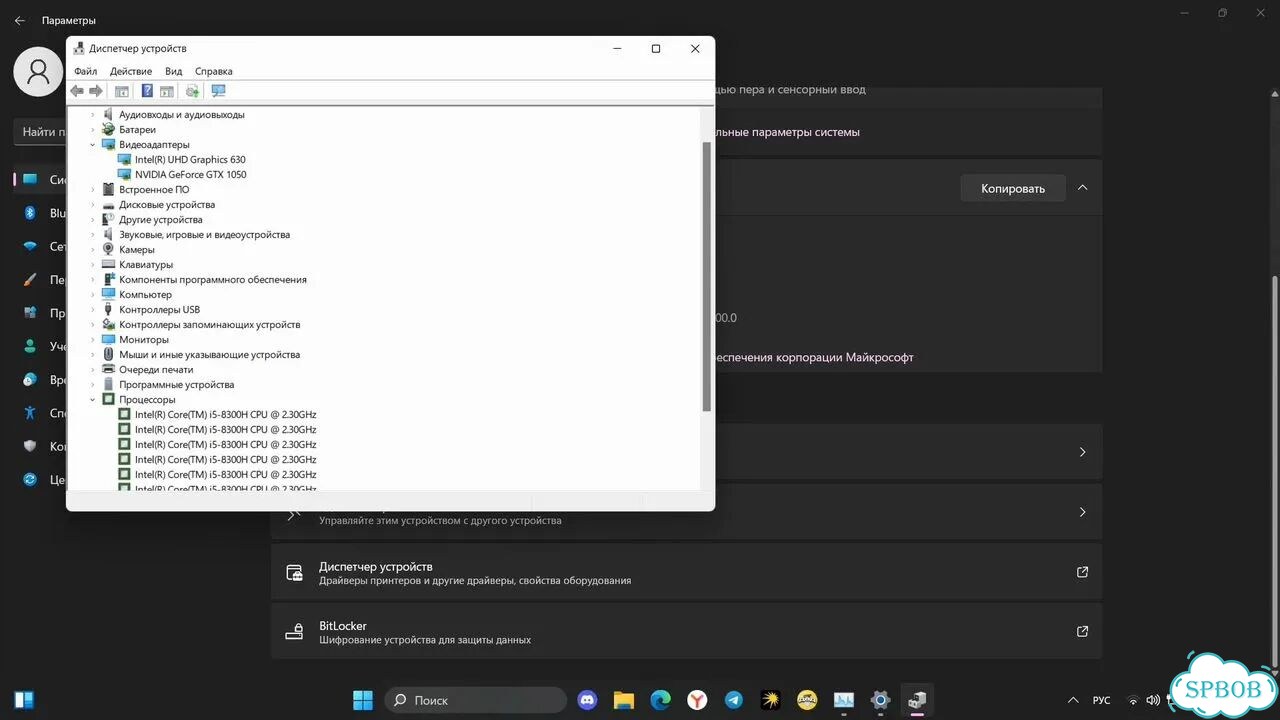Screen dimensions: 1280x720
Task: Expand Аудиовходы и аудиовыходы node
Action: coord(93,114)
